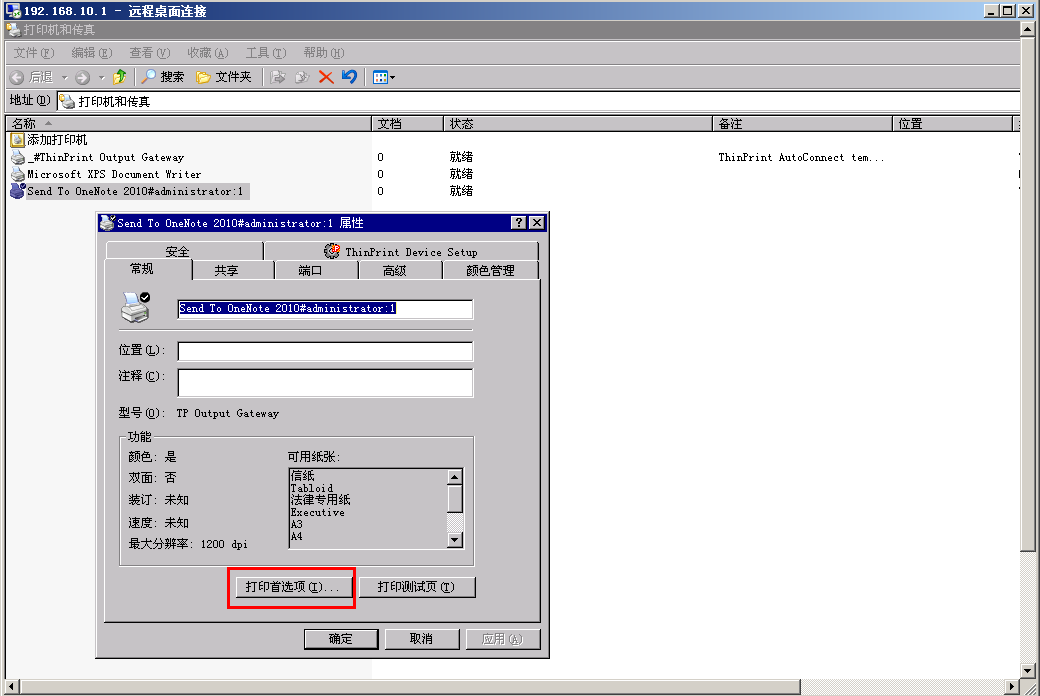Click the 位置(L) input field
The height and width of the screenshot is (696, 1040).
point(325,351)
